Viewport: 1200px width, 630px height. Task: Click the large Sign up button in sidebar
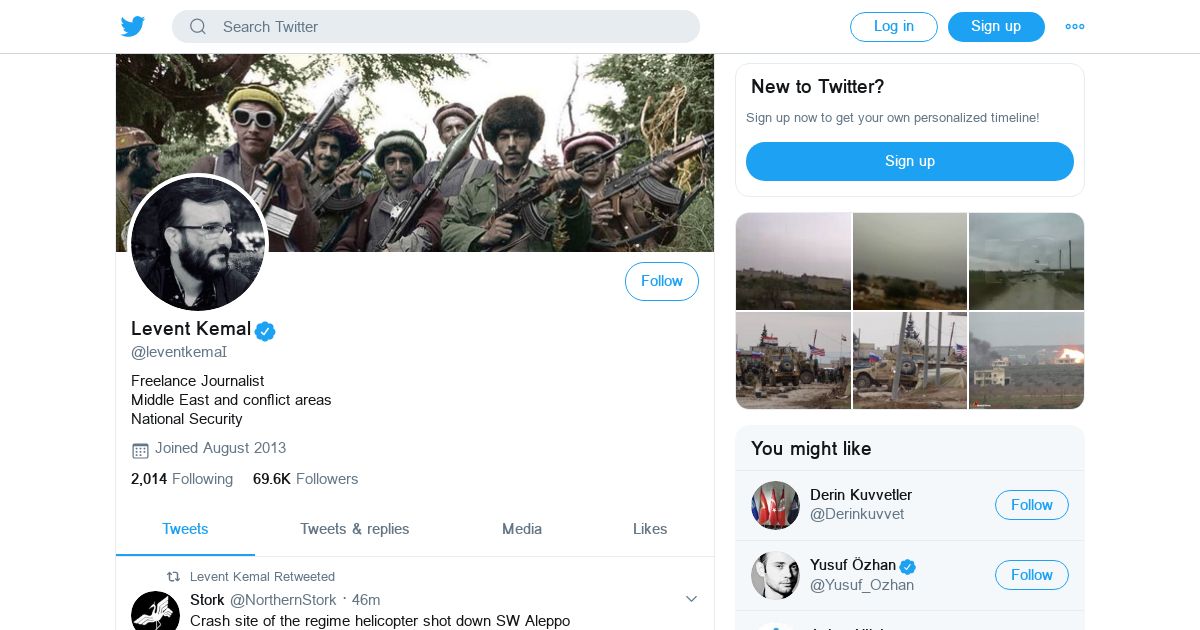(x=909, y=161)
